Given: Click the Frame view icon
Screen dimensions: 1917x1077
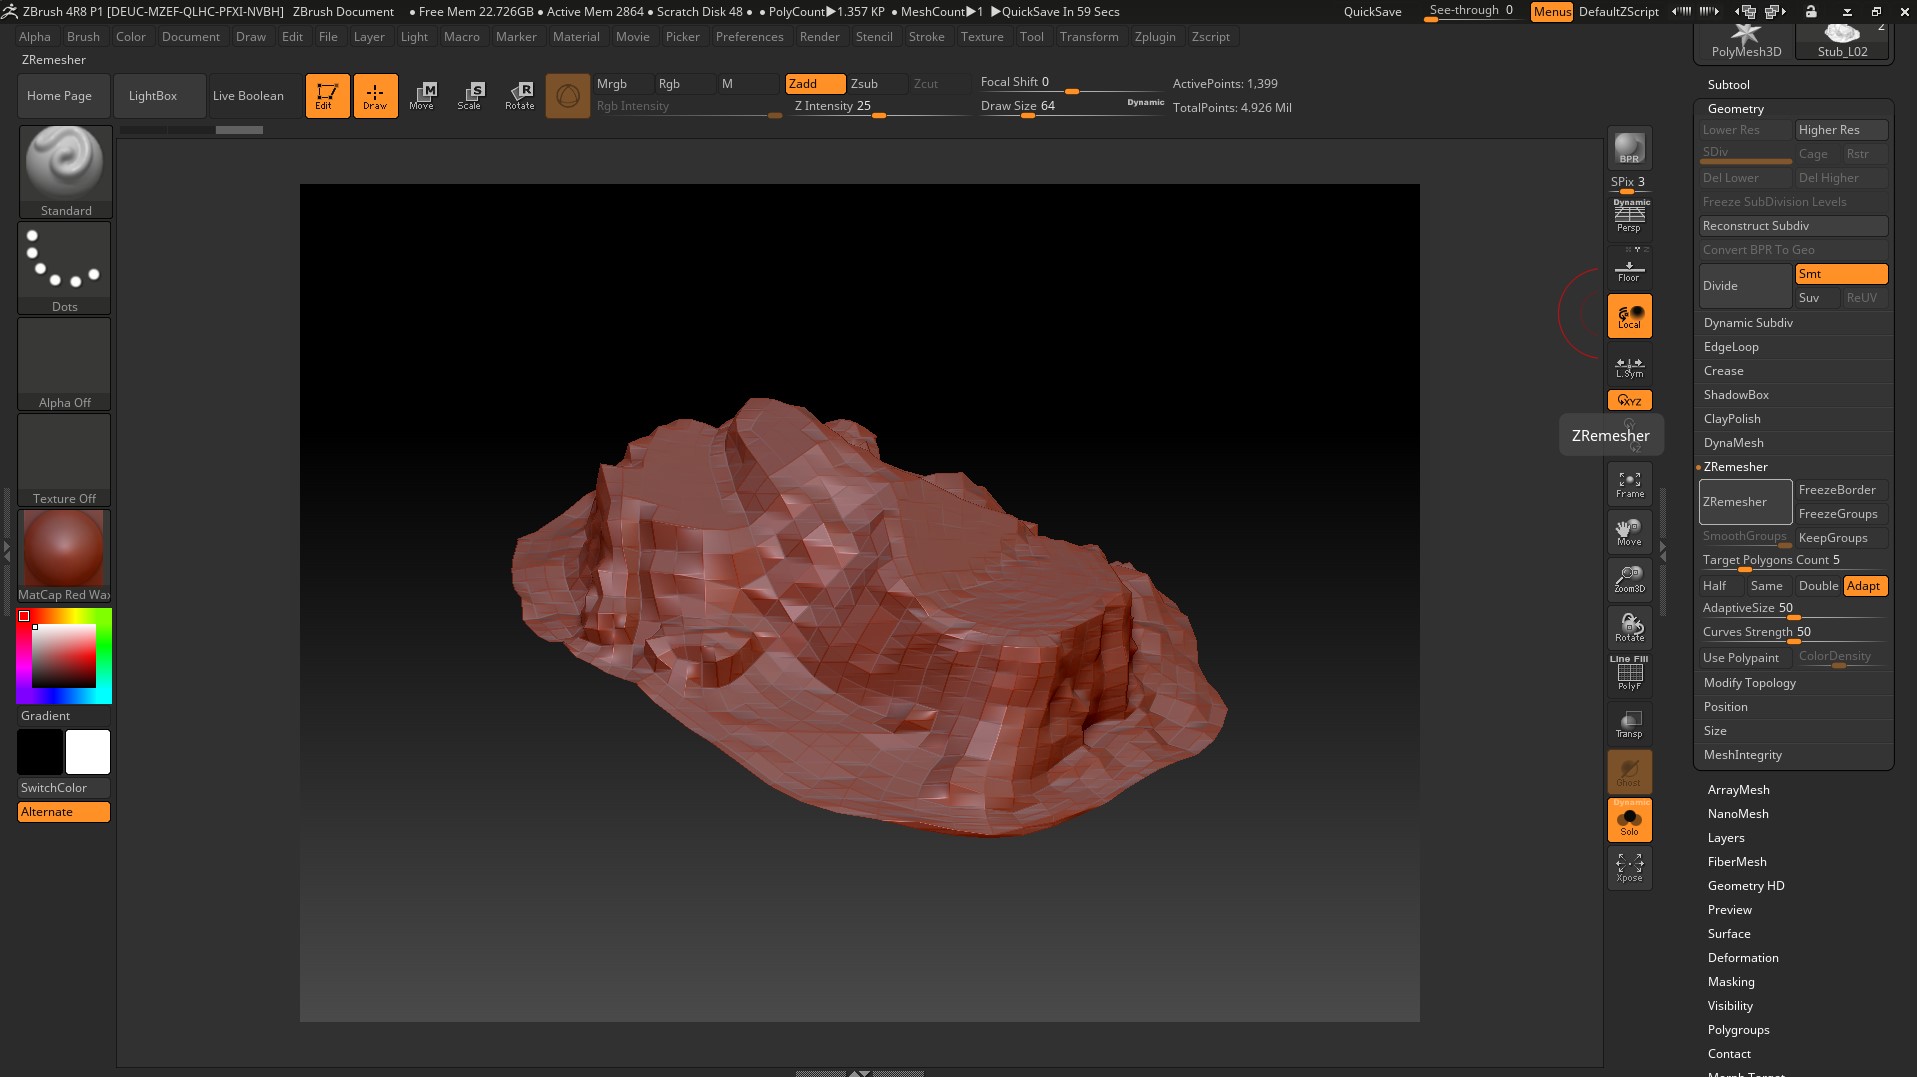Looking at the screenshot, I should click(1629, 485).
